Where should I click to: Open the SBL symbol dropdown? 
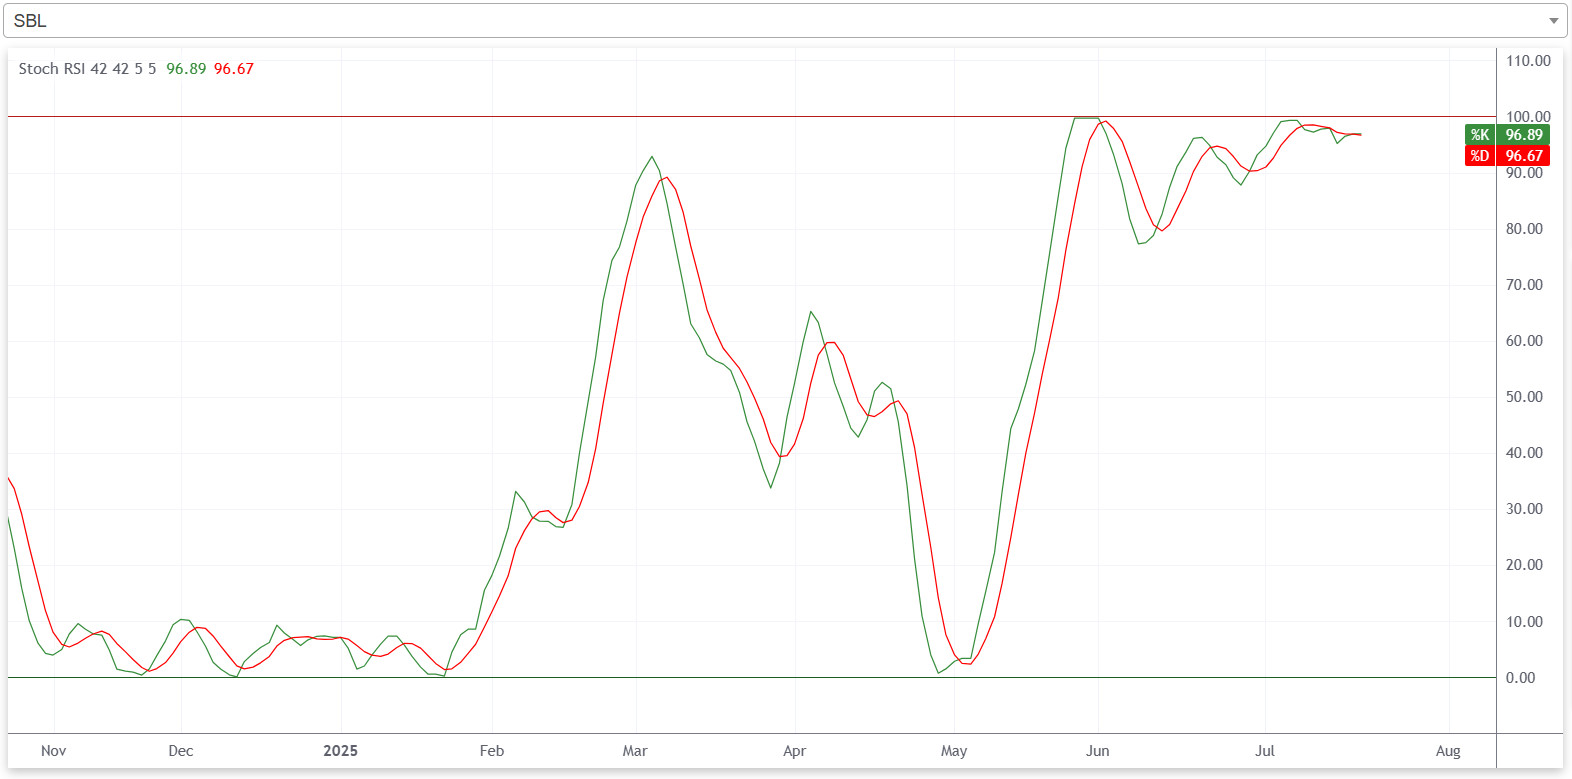(x=785, y=20)
